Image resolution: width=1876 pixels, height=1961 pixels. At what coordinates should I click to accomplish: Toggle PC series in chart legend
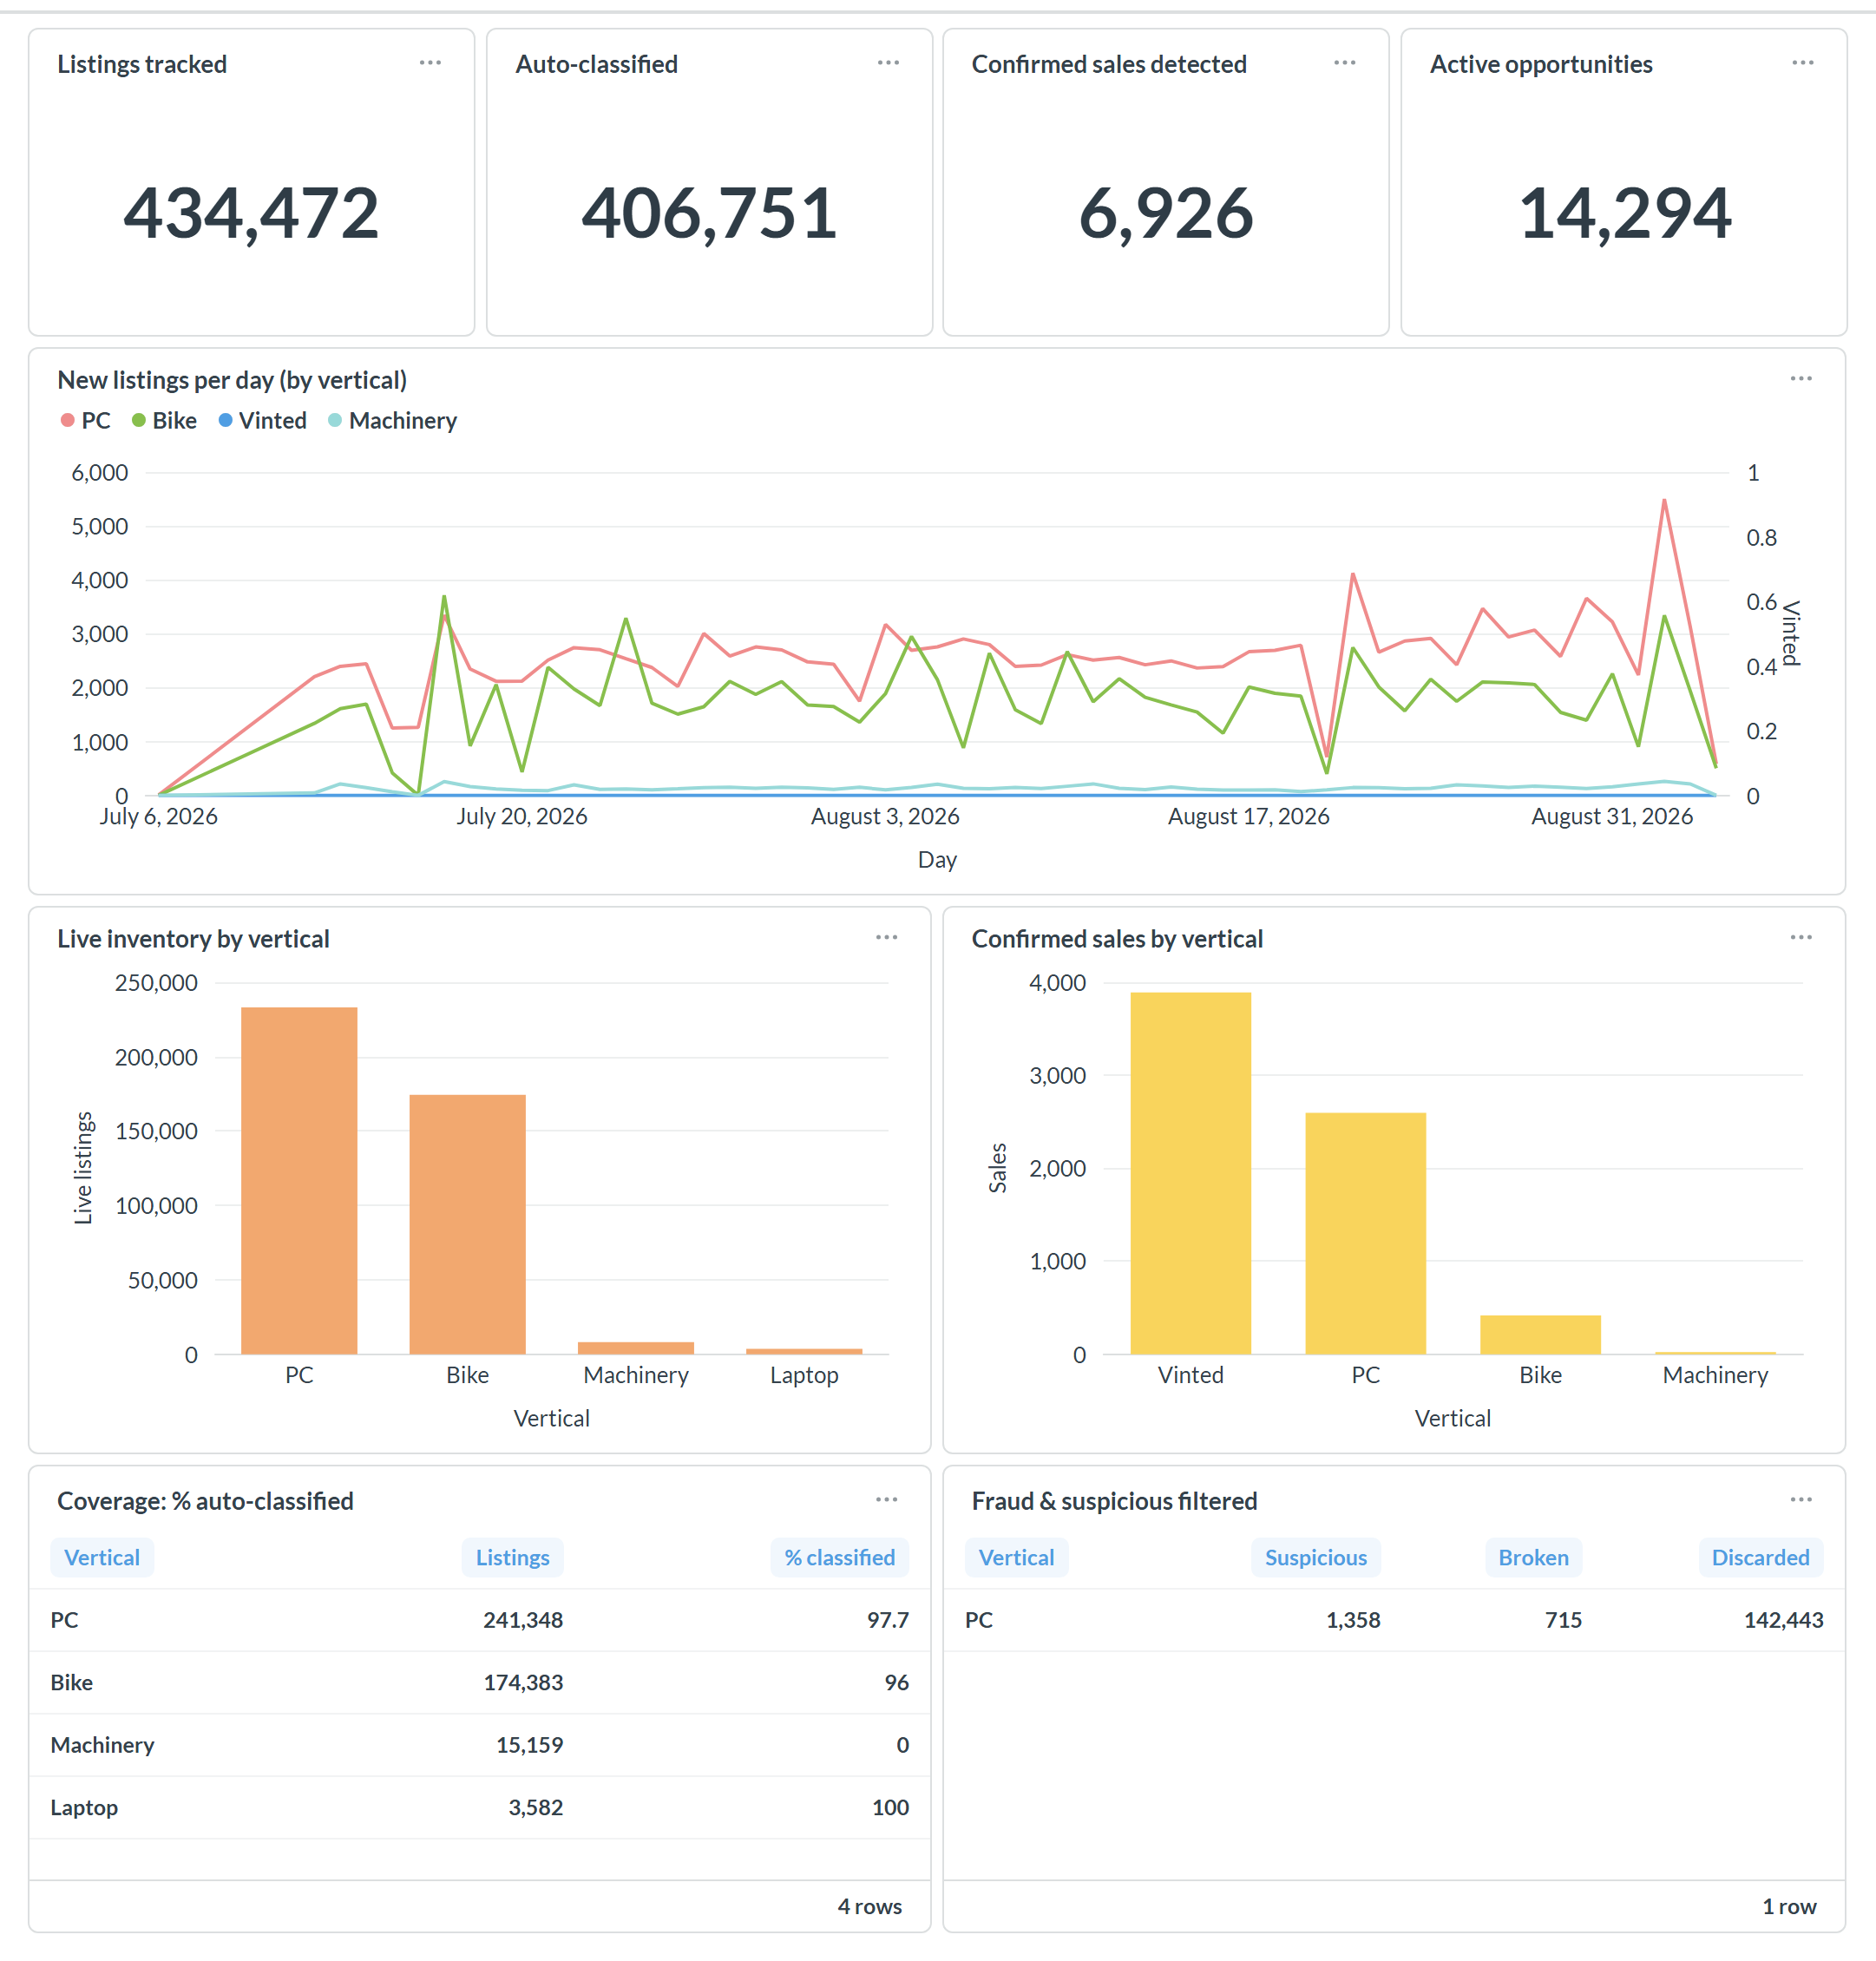tap(86, 421)
